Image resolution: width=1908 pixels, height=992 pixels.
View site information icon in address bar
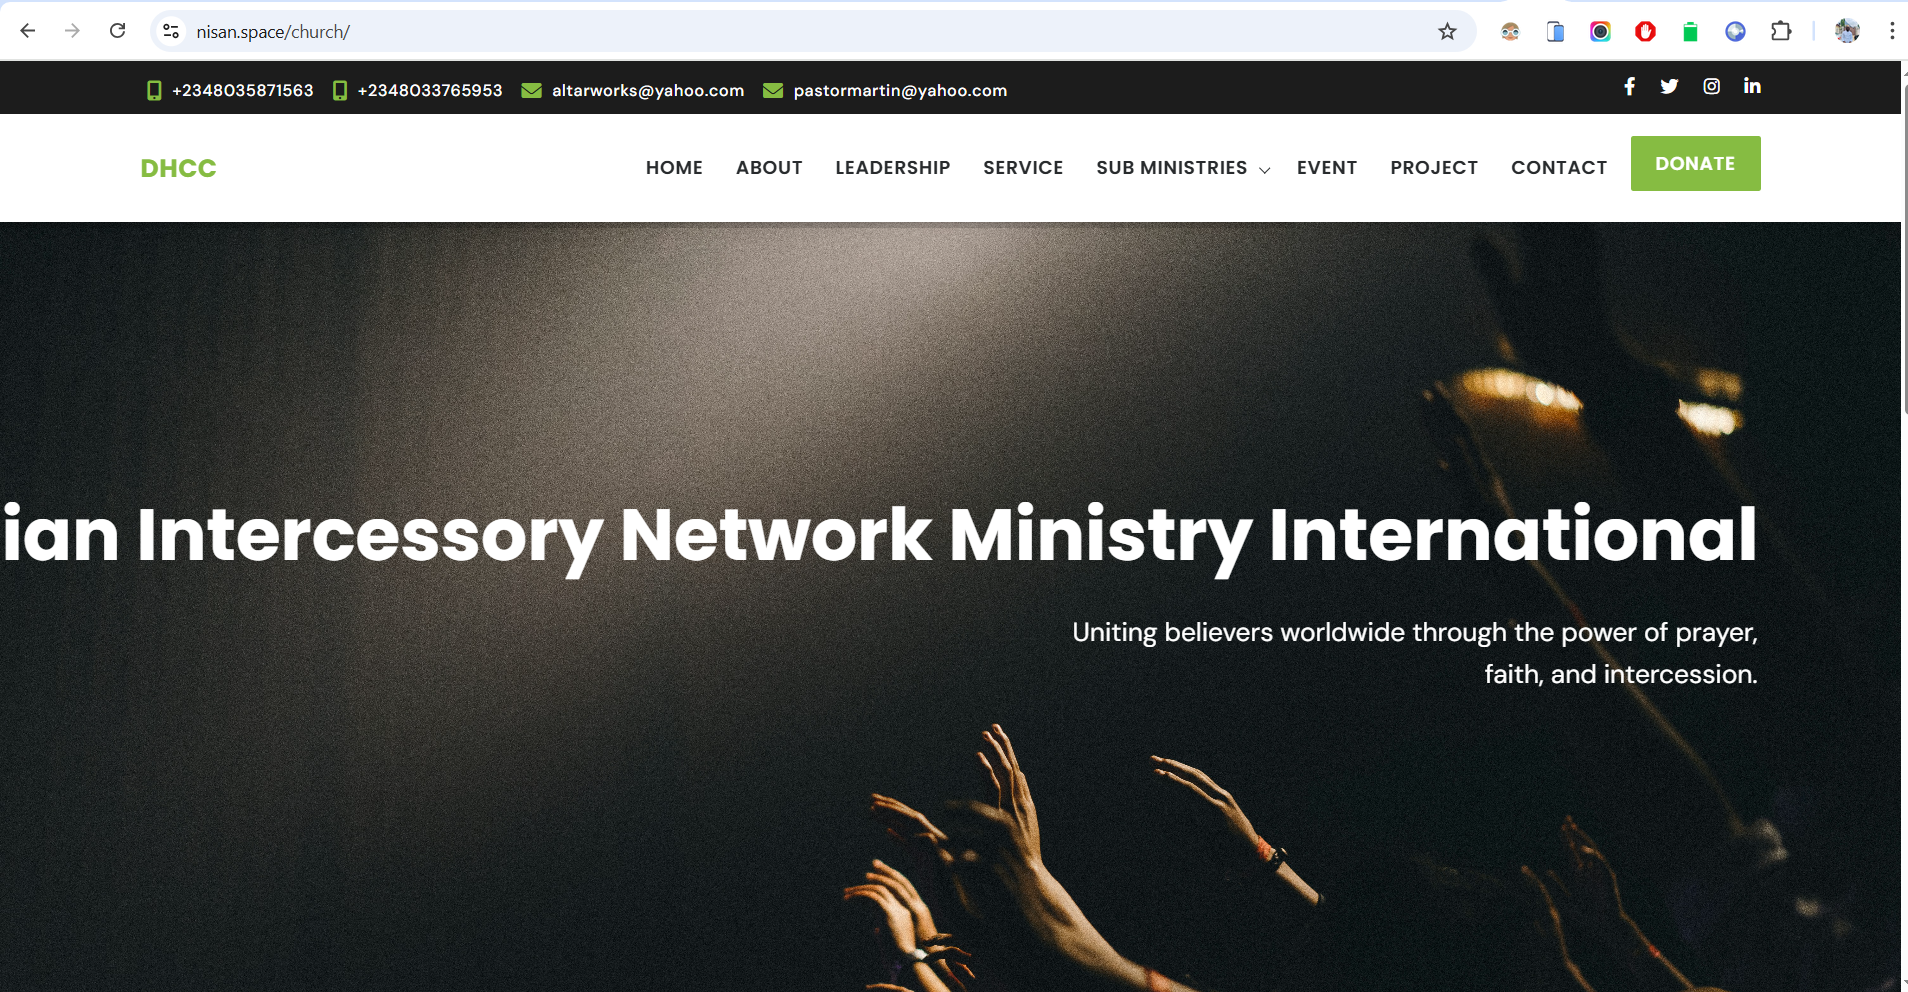(x=171, y=32)
